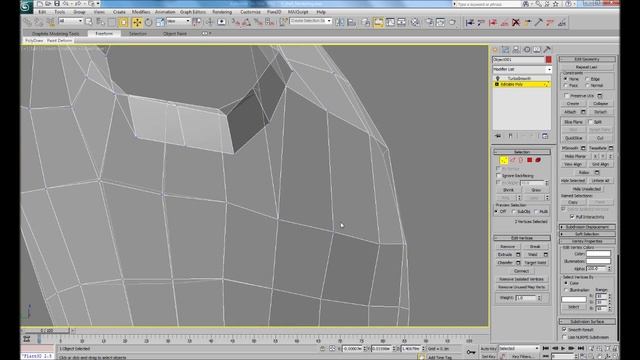Select Illumination under Select Vertices By

tap(566, 290)
